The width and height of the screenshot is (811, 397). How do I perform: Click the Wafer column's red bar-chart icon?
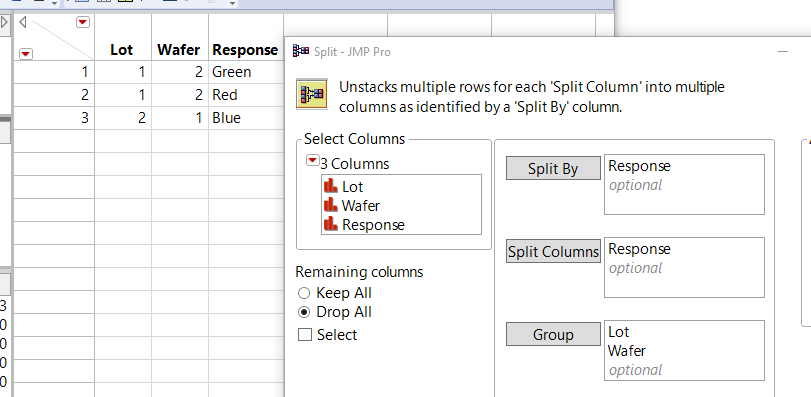point(331,205)
